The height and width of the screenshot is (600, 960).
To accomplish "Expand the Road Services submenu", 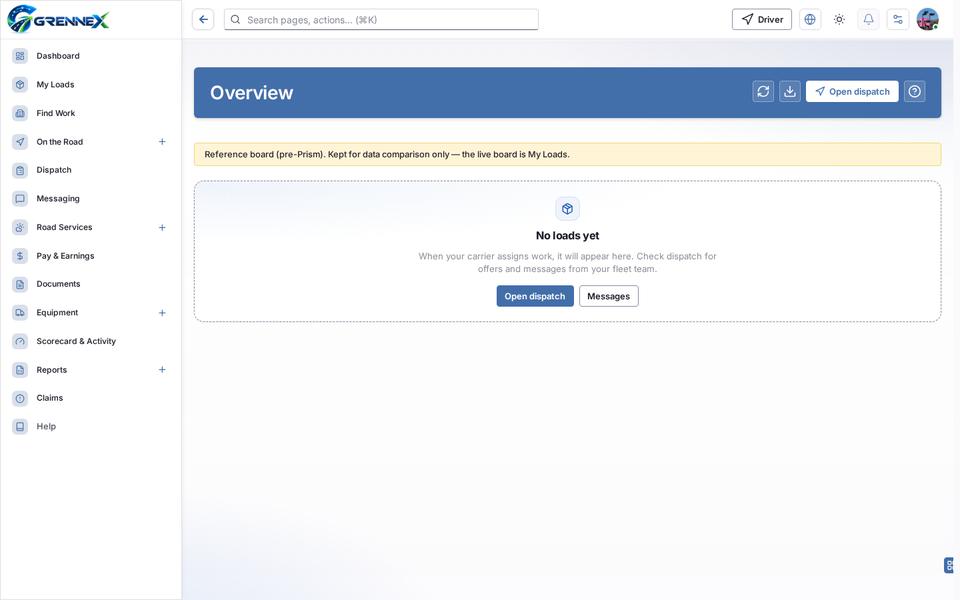I will (162, 228).
